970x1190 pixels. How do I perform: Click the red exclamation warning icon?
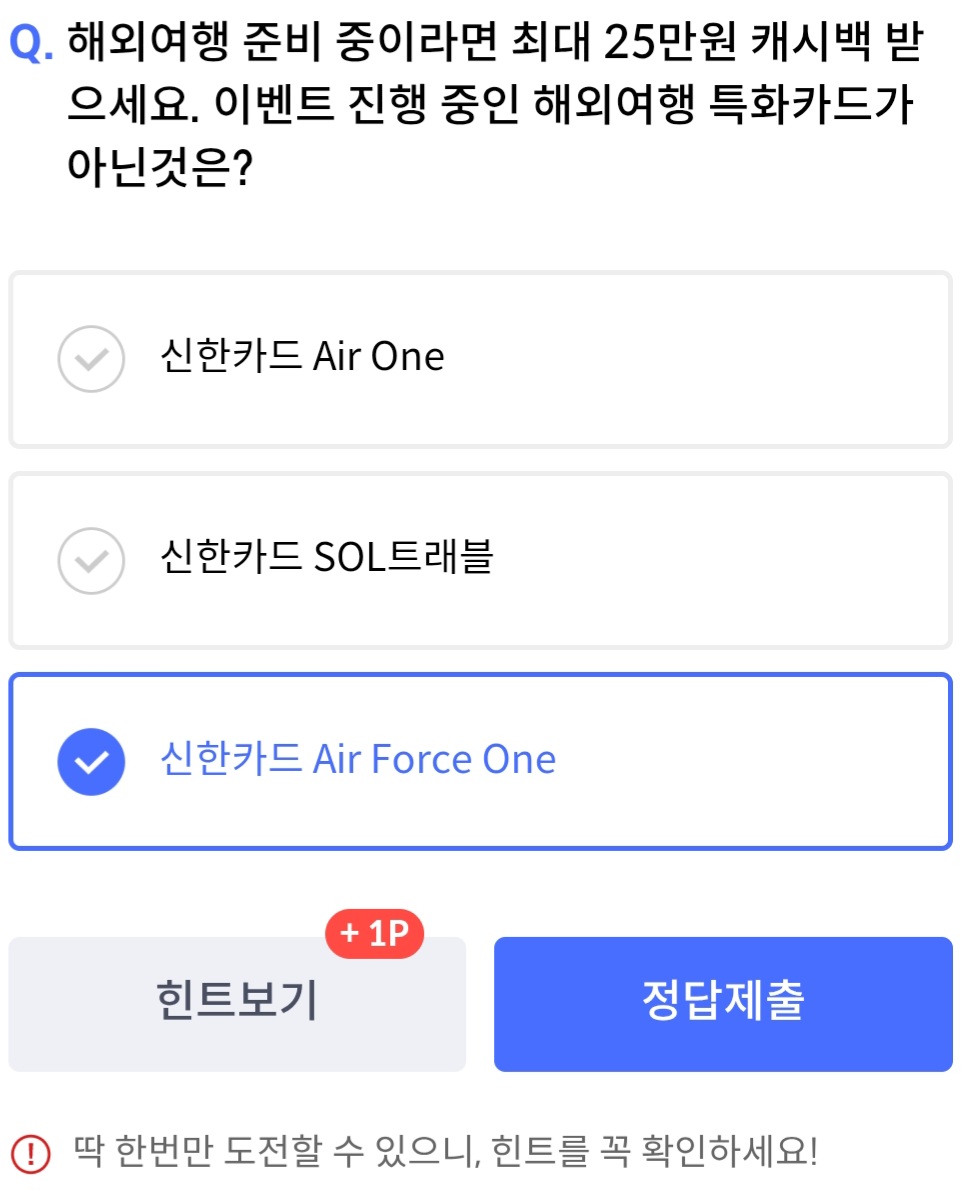[30, 1154]
